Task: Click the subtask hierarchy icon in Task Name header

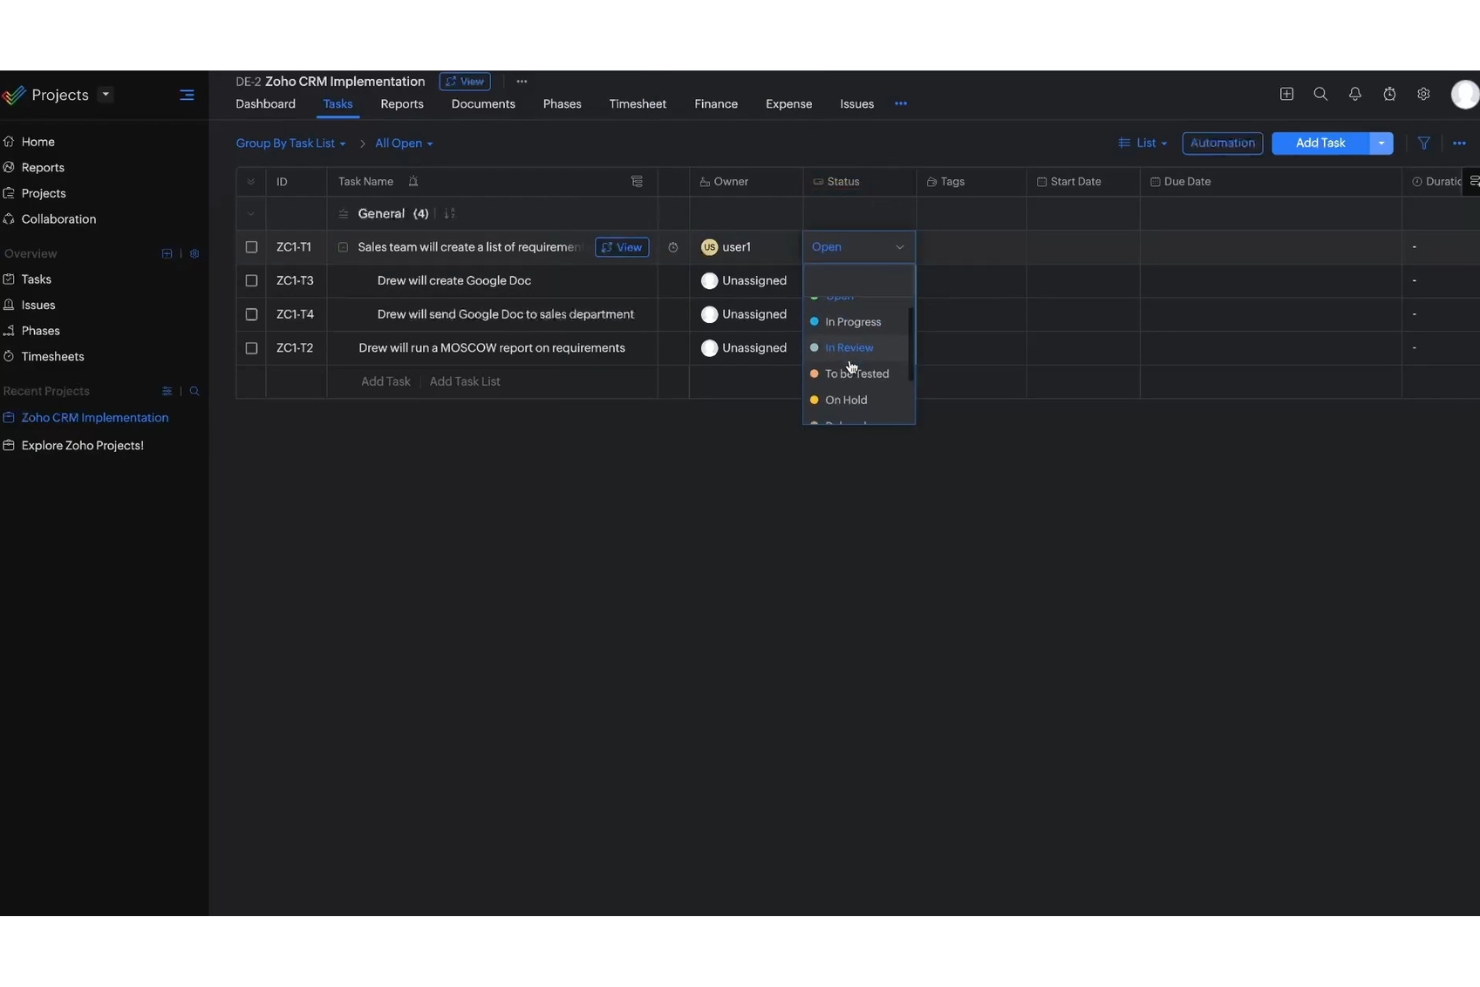Action: click(x=637, y=181)
